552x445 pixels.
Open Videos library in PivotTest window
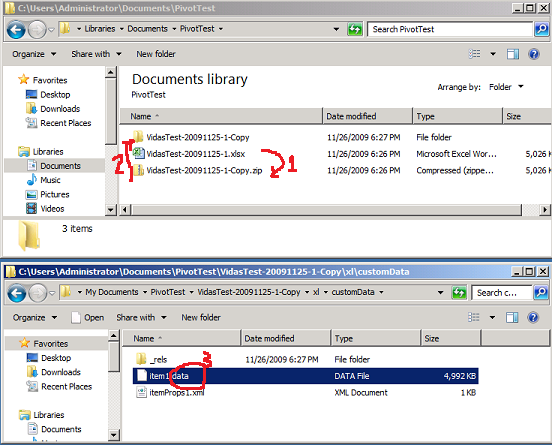45,209
